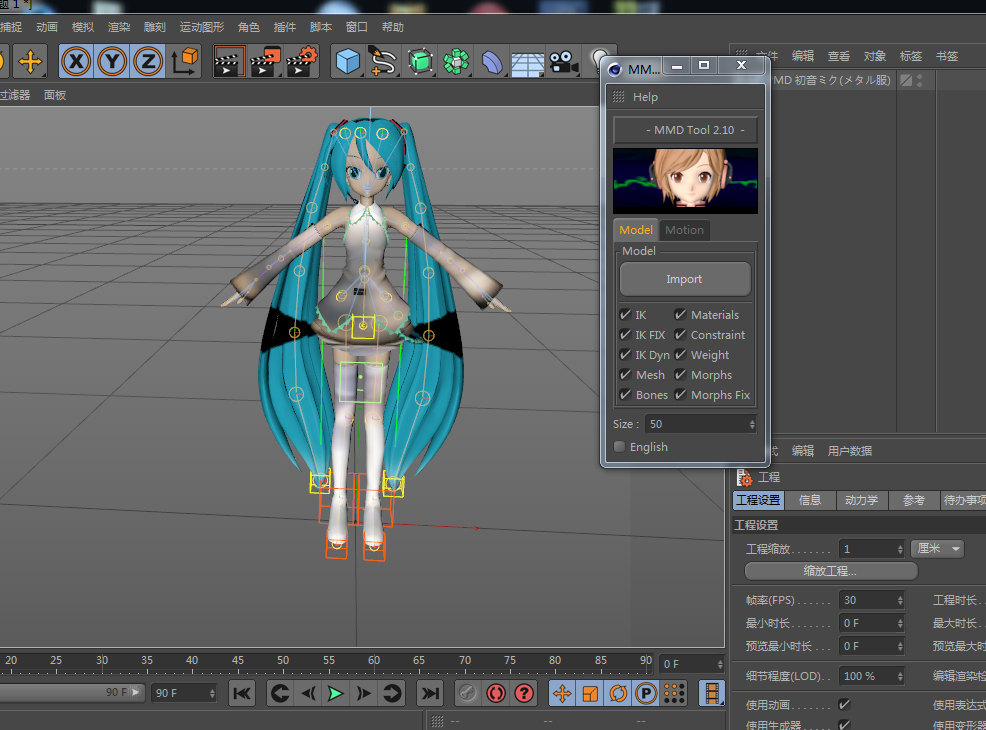986x730 pixels.
Task: Step forward one frame
Action: 363,693
